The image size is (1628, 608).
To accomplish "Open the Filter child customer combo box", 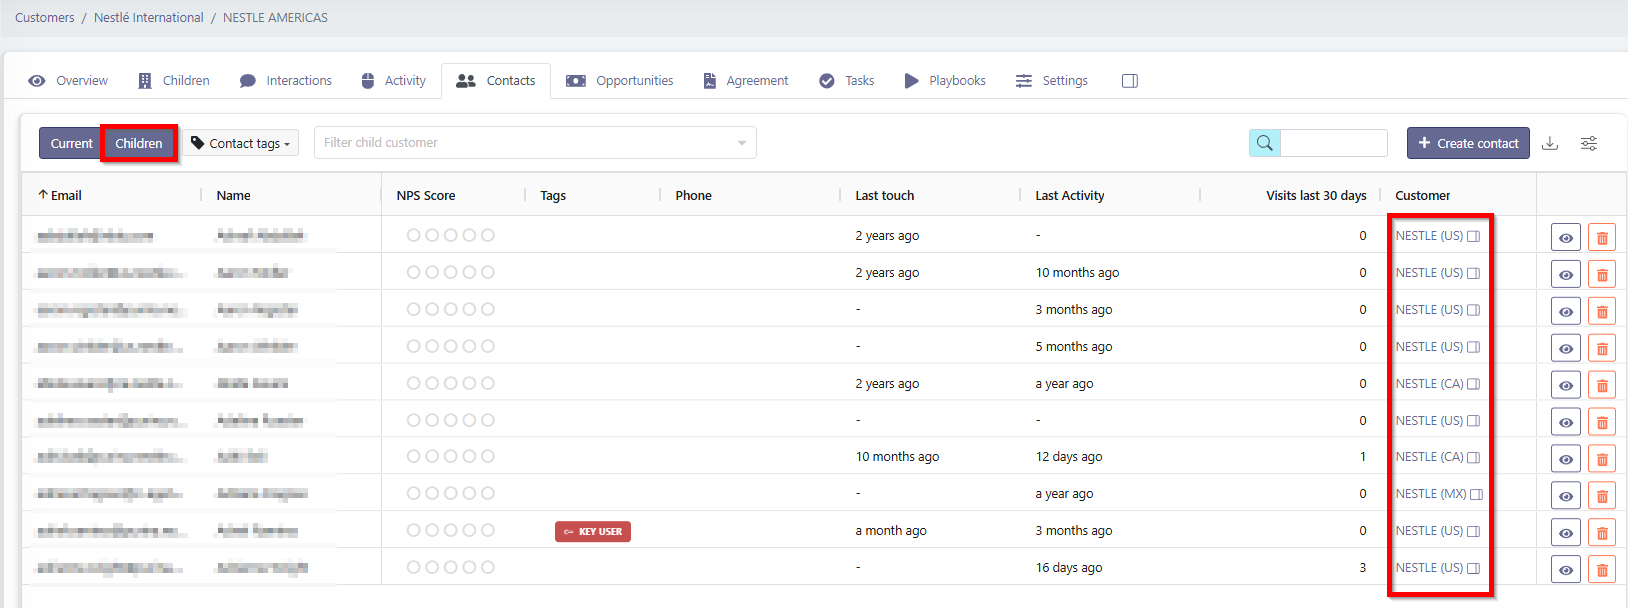I will click(535, 143).
